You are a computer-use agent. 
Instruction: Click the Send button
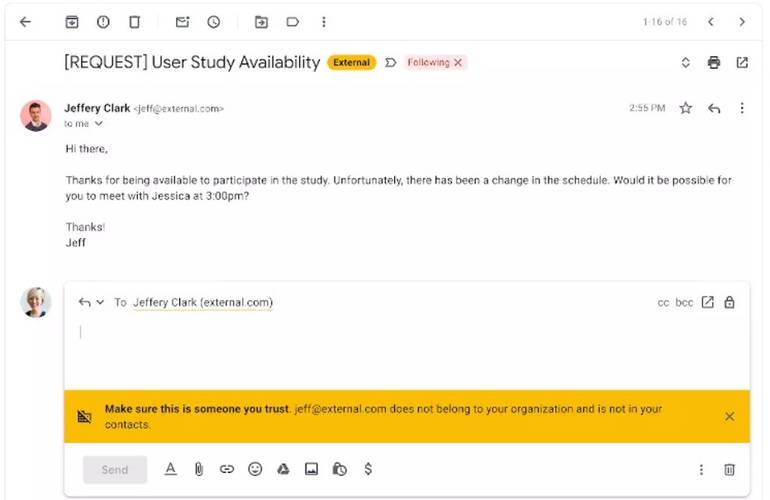(x=115, y=470)
